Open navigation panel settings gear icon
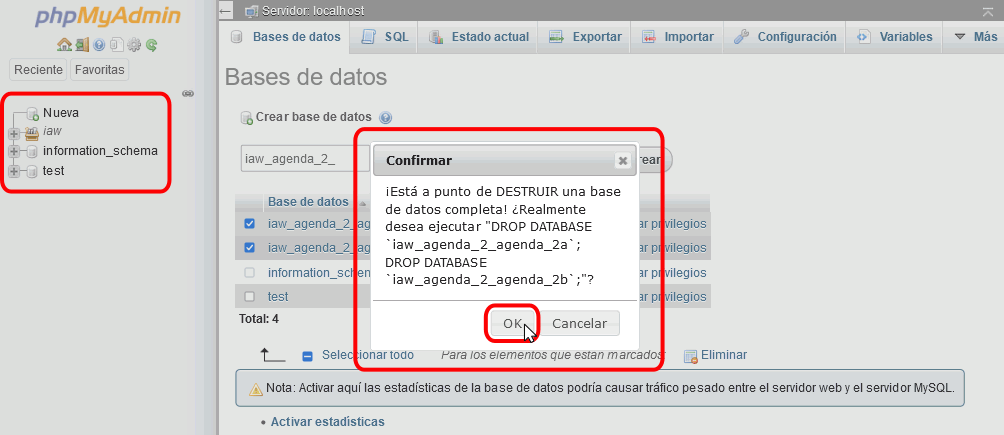 tap(134, 45)
